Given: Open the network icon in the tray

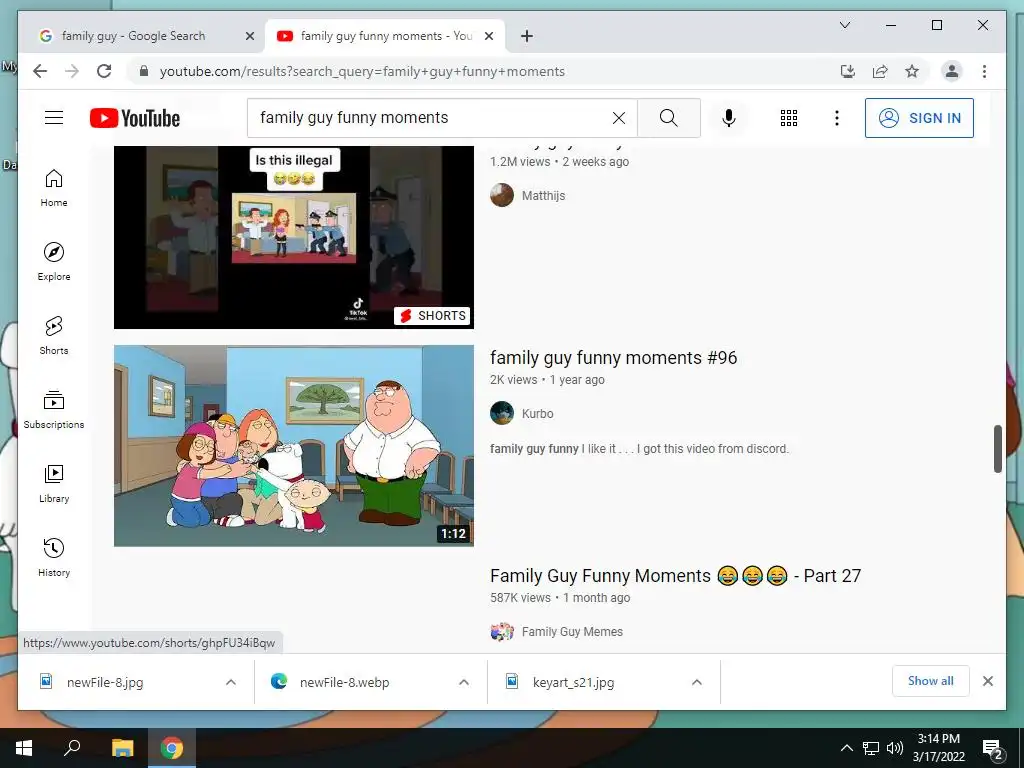Looking at the screenshot, I should coord(871,748).
